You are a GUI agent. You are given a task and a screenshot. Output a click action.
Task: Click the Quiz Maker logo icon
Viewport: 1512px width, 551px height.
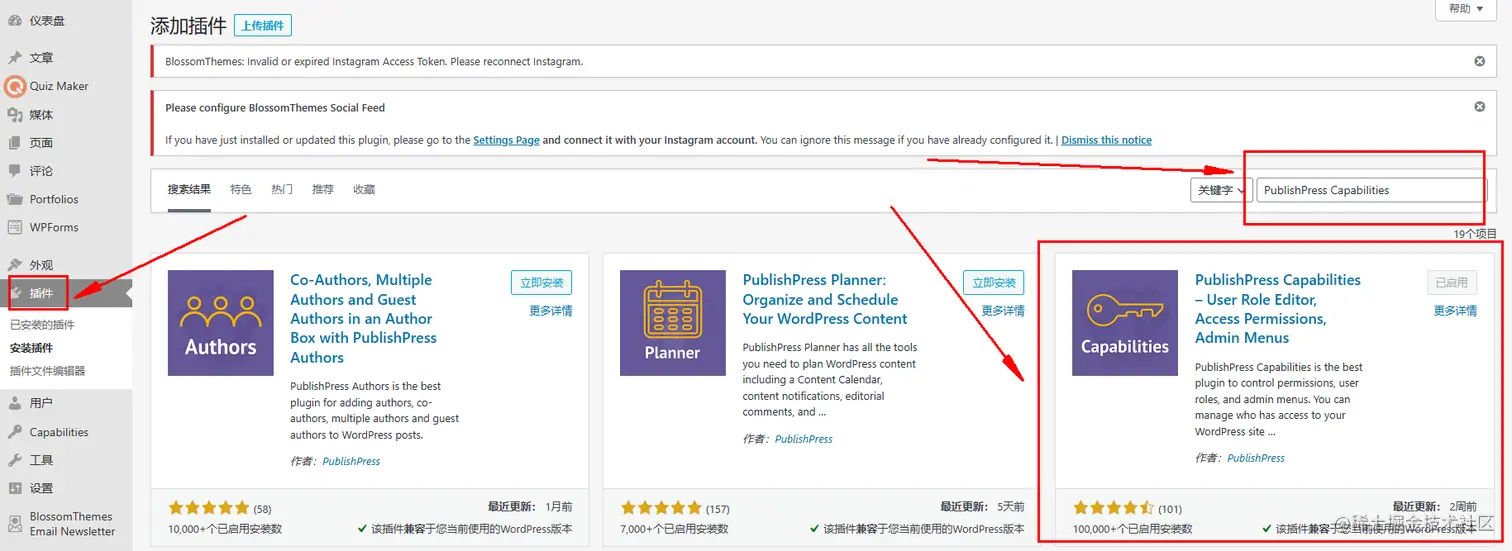click(15, 86)
